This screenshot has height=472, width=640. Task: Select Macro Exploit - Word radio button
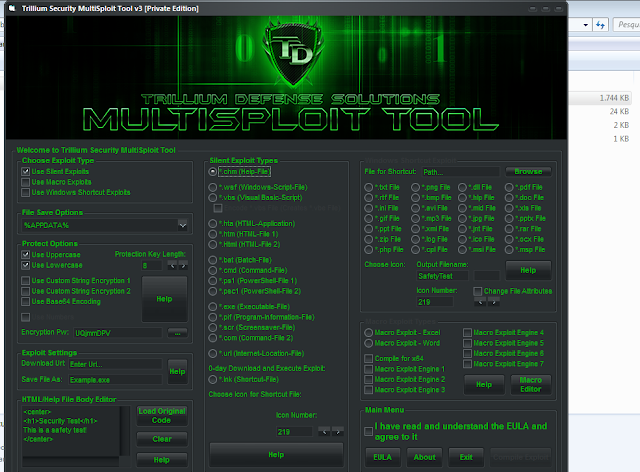pos(369,343)
